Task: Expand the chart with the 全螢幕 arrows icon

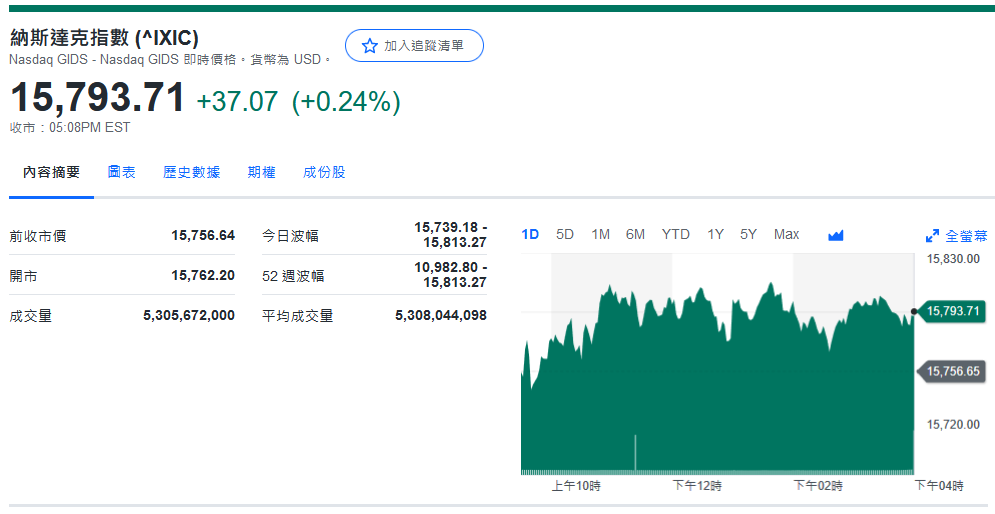Action: click(932, 236)
